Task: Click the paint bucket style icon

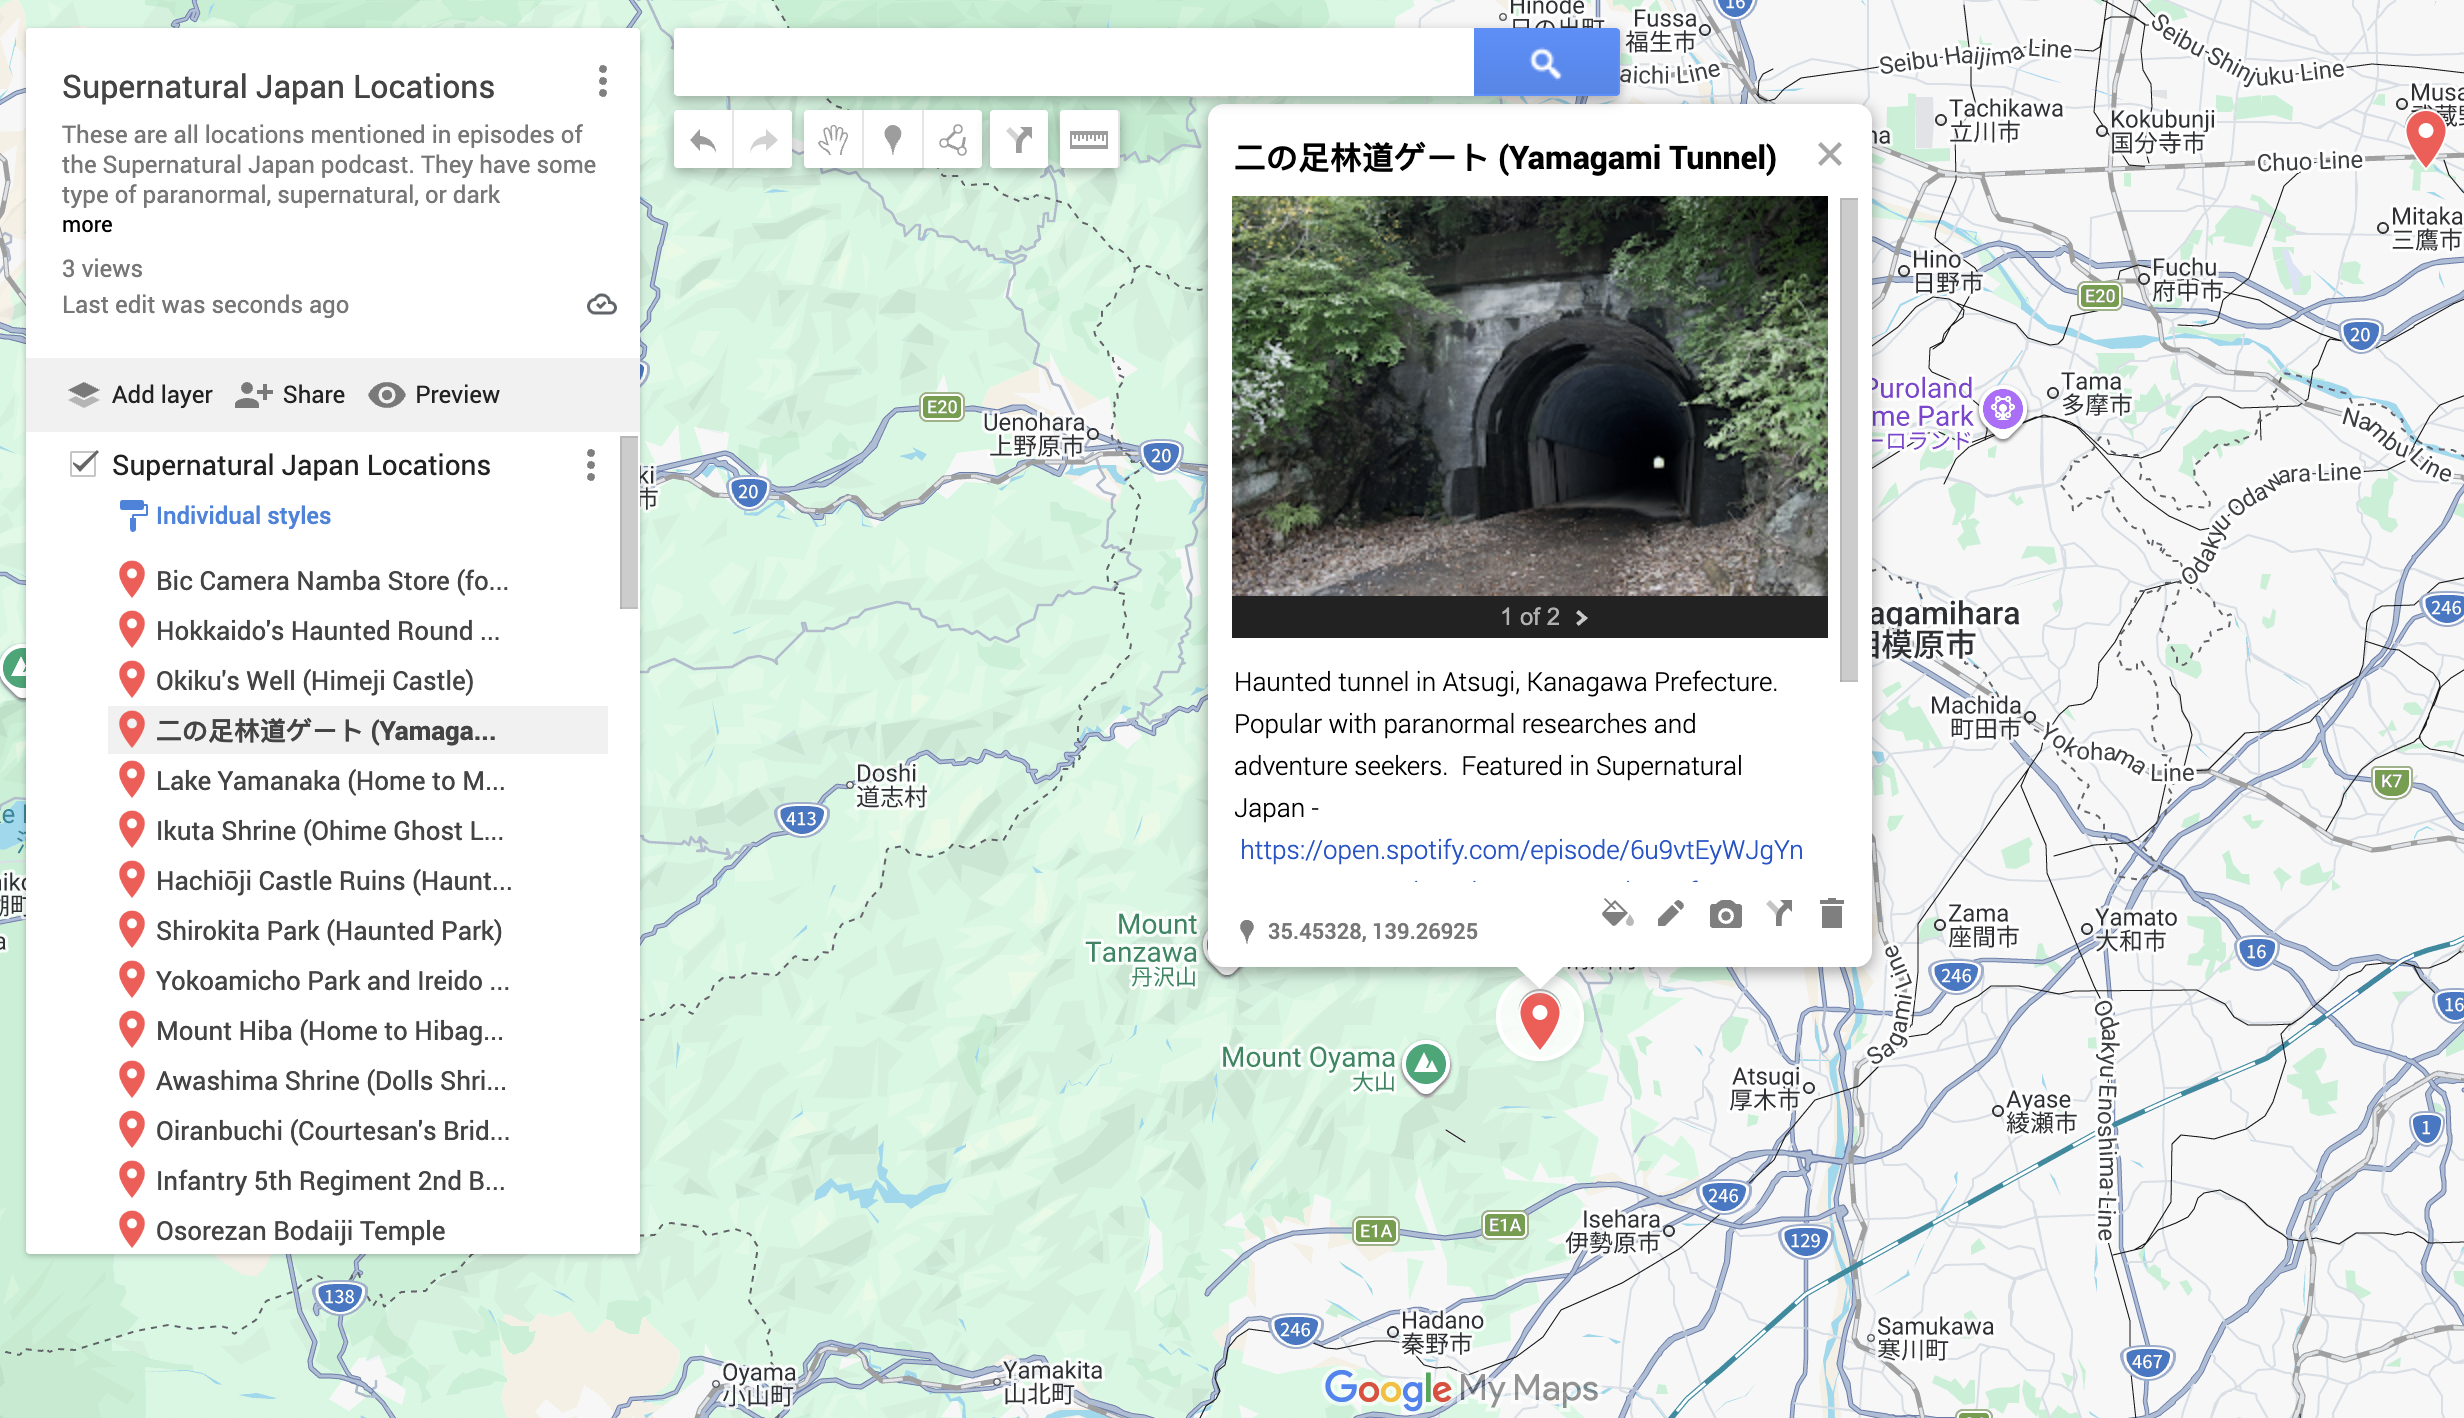Action: pos(1616,914)
